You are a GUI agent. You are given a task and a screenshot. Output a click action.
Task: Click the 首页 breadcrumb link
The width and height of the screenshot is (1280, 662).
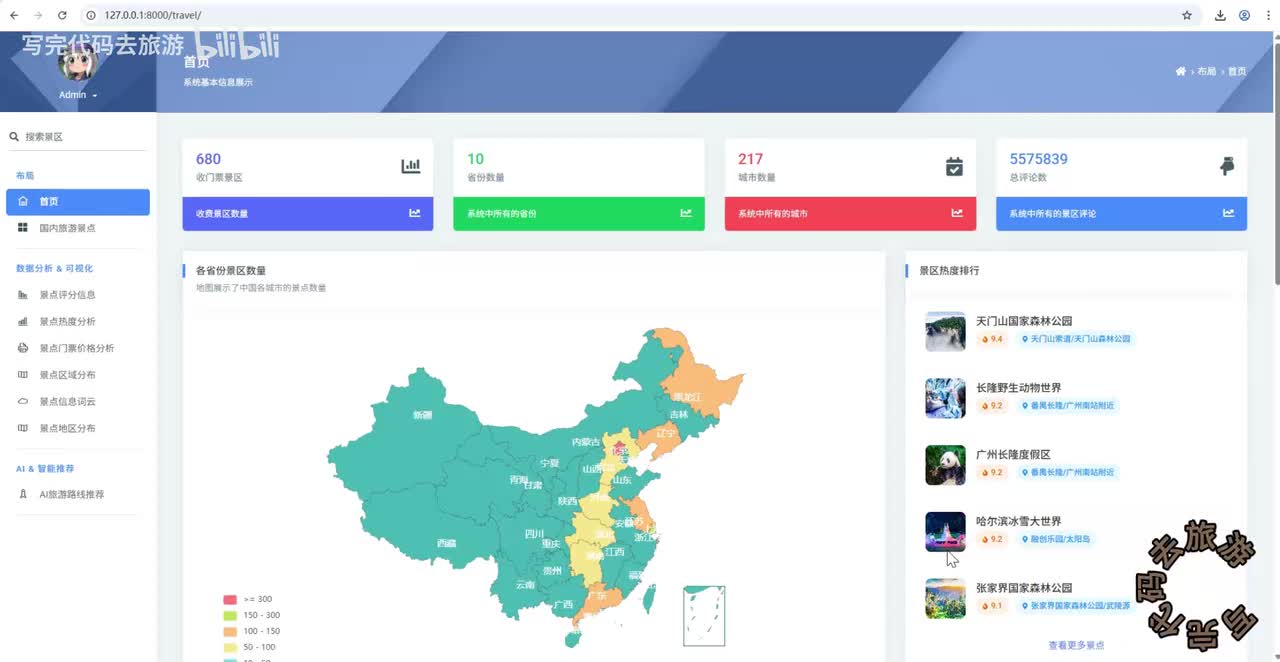pyautogui.click(x=1237, y=71)
